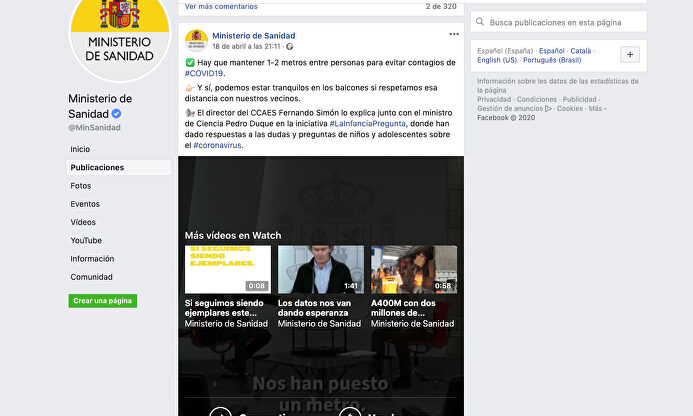Click the search publications input field
The width and height of the screenshot is (693, 416).
(559, 22)
